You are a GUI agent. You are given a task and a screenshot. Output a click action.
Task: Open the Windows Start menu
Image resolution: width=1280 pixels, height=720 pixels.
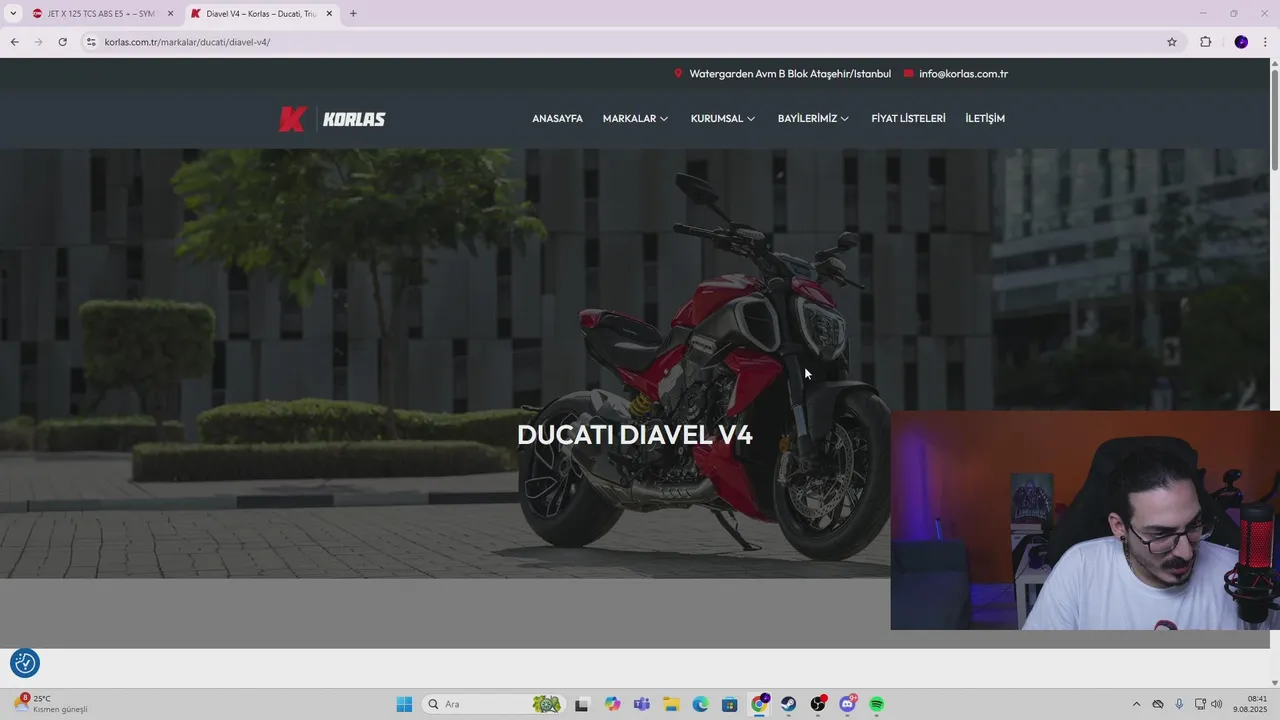404,704
